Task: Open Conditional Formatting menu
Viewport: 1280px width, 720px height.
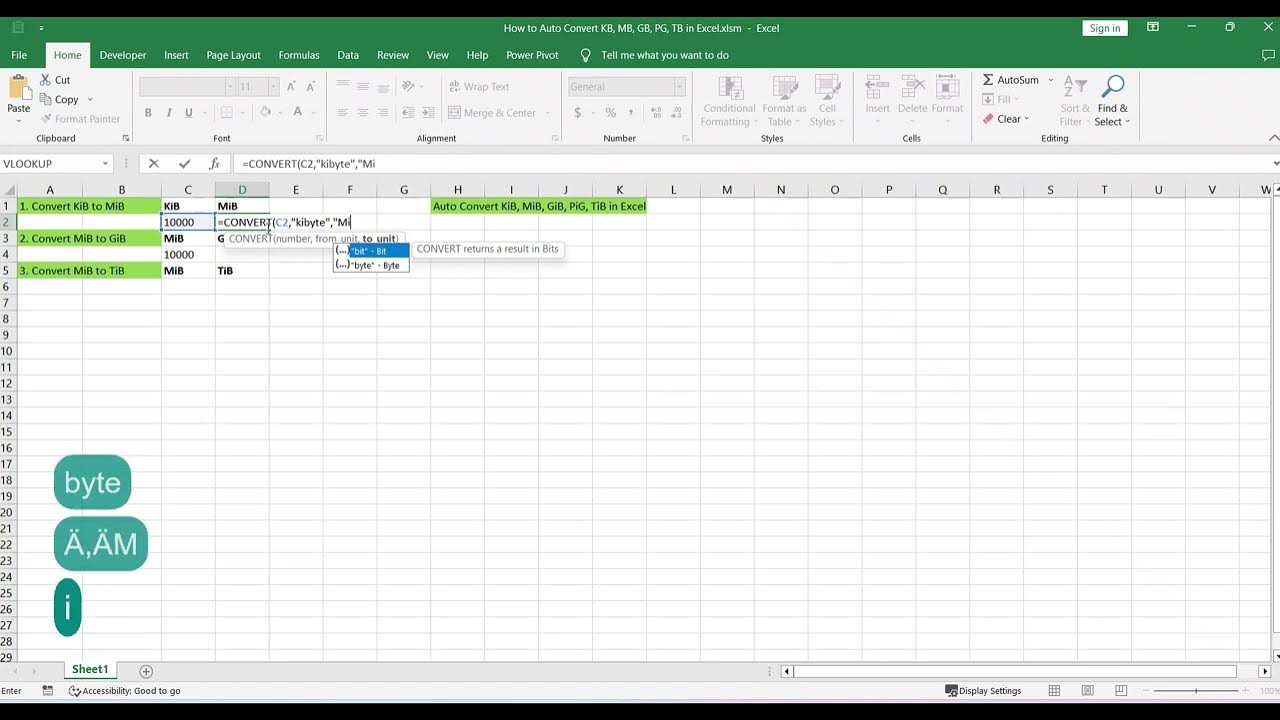Action: [729, 102]
